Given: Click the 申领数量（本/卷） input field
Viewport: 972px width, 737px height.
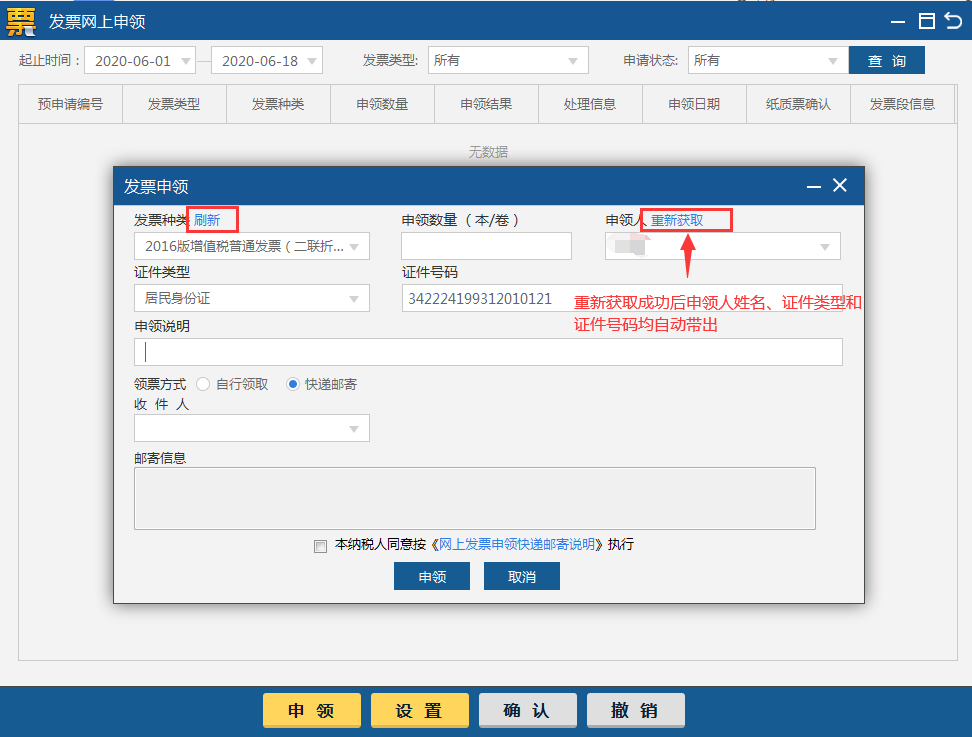Looking at the screenshot, I should pyautogui.click(x=487, y=247).
